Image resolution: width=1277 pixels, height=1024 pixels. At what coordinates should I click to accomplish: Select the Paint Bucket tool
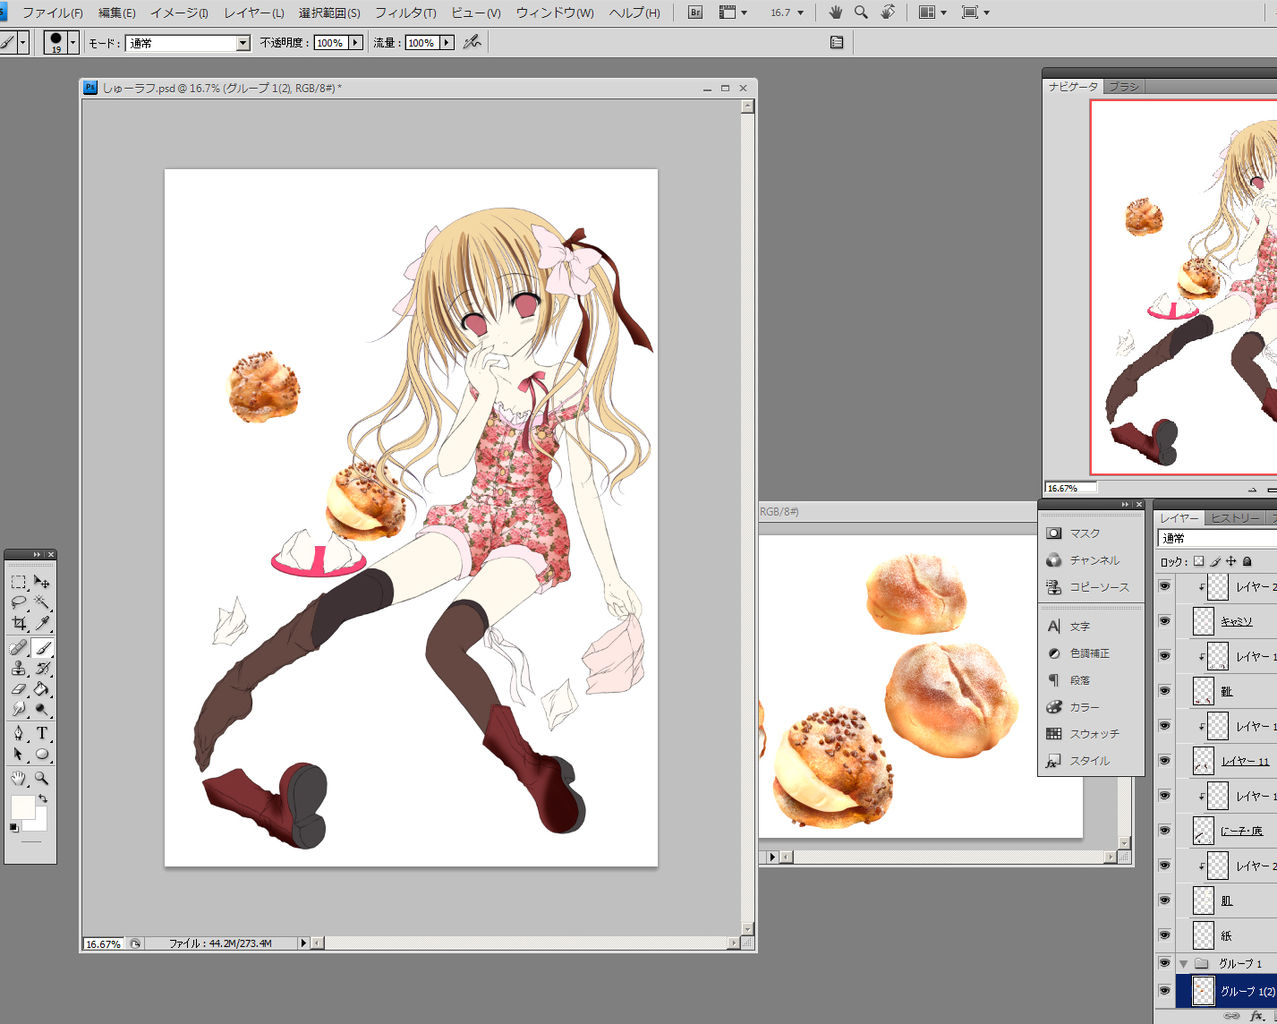pos(42,689)
